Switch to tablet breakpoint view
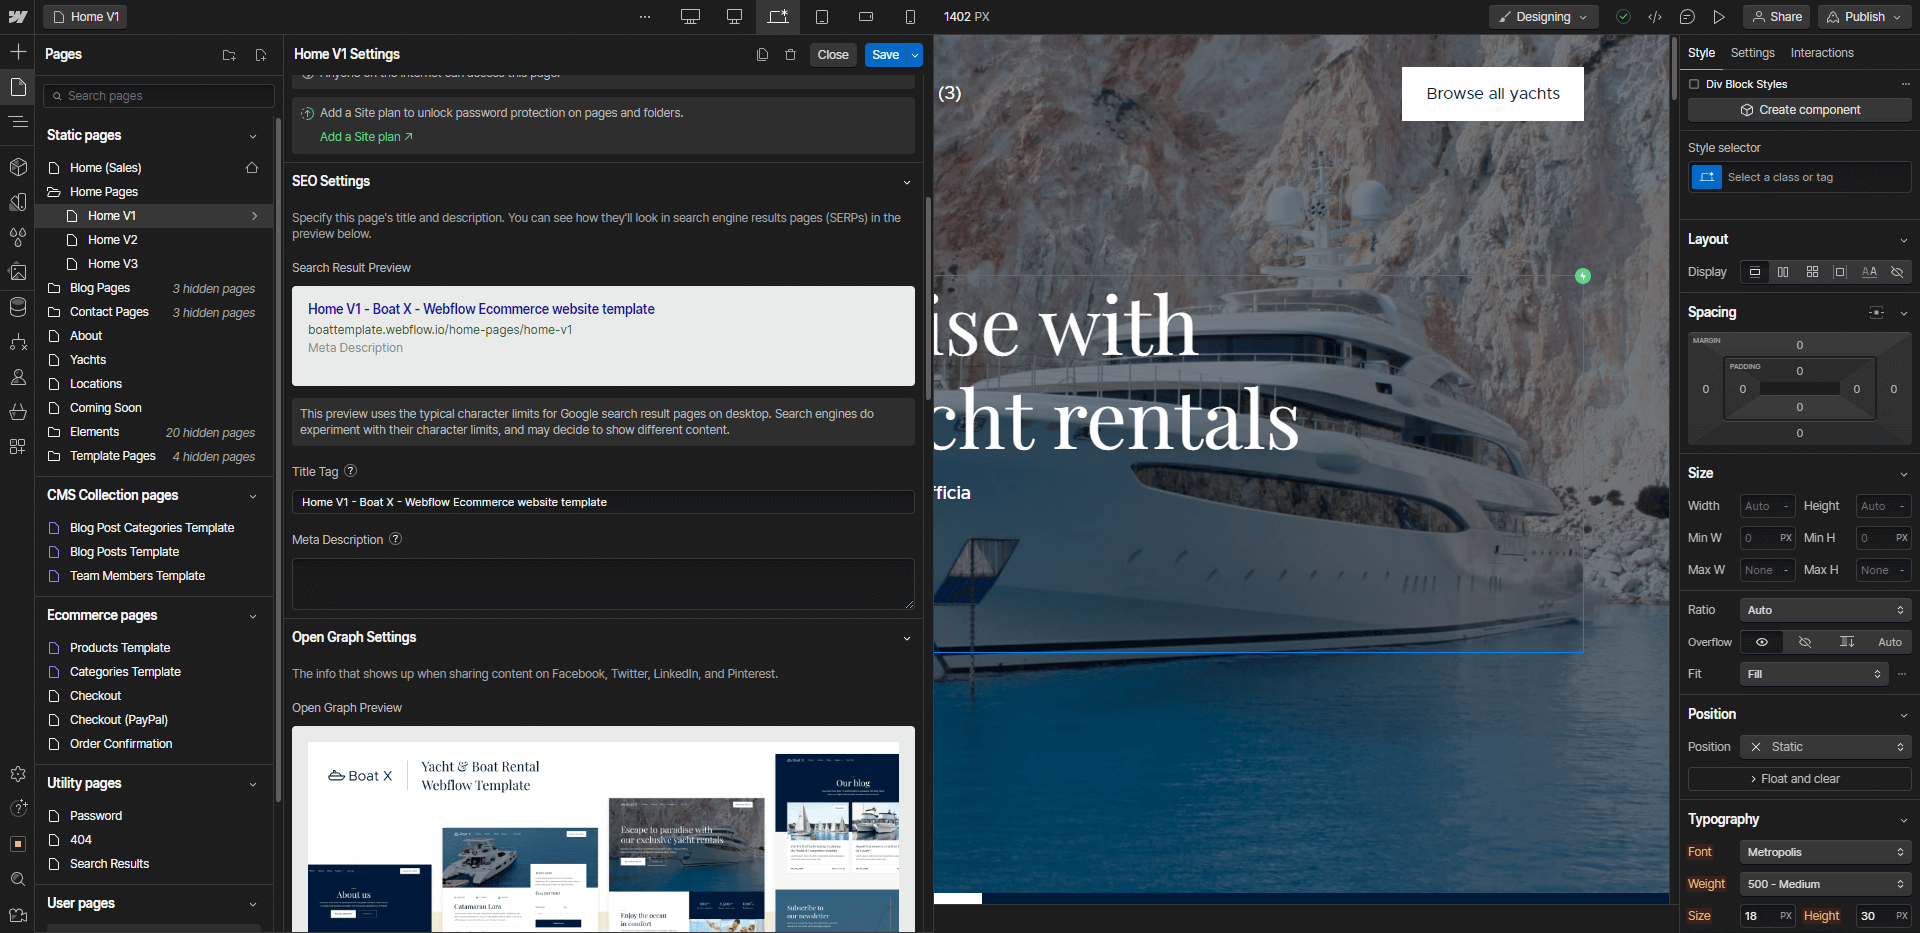The width and height of the screenshot is (1920, 933). 822,17
